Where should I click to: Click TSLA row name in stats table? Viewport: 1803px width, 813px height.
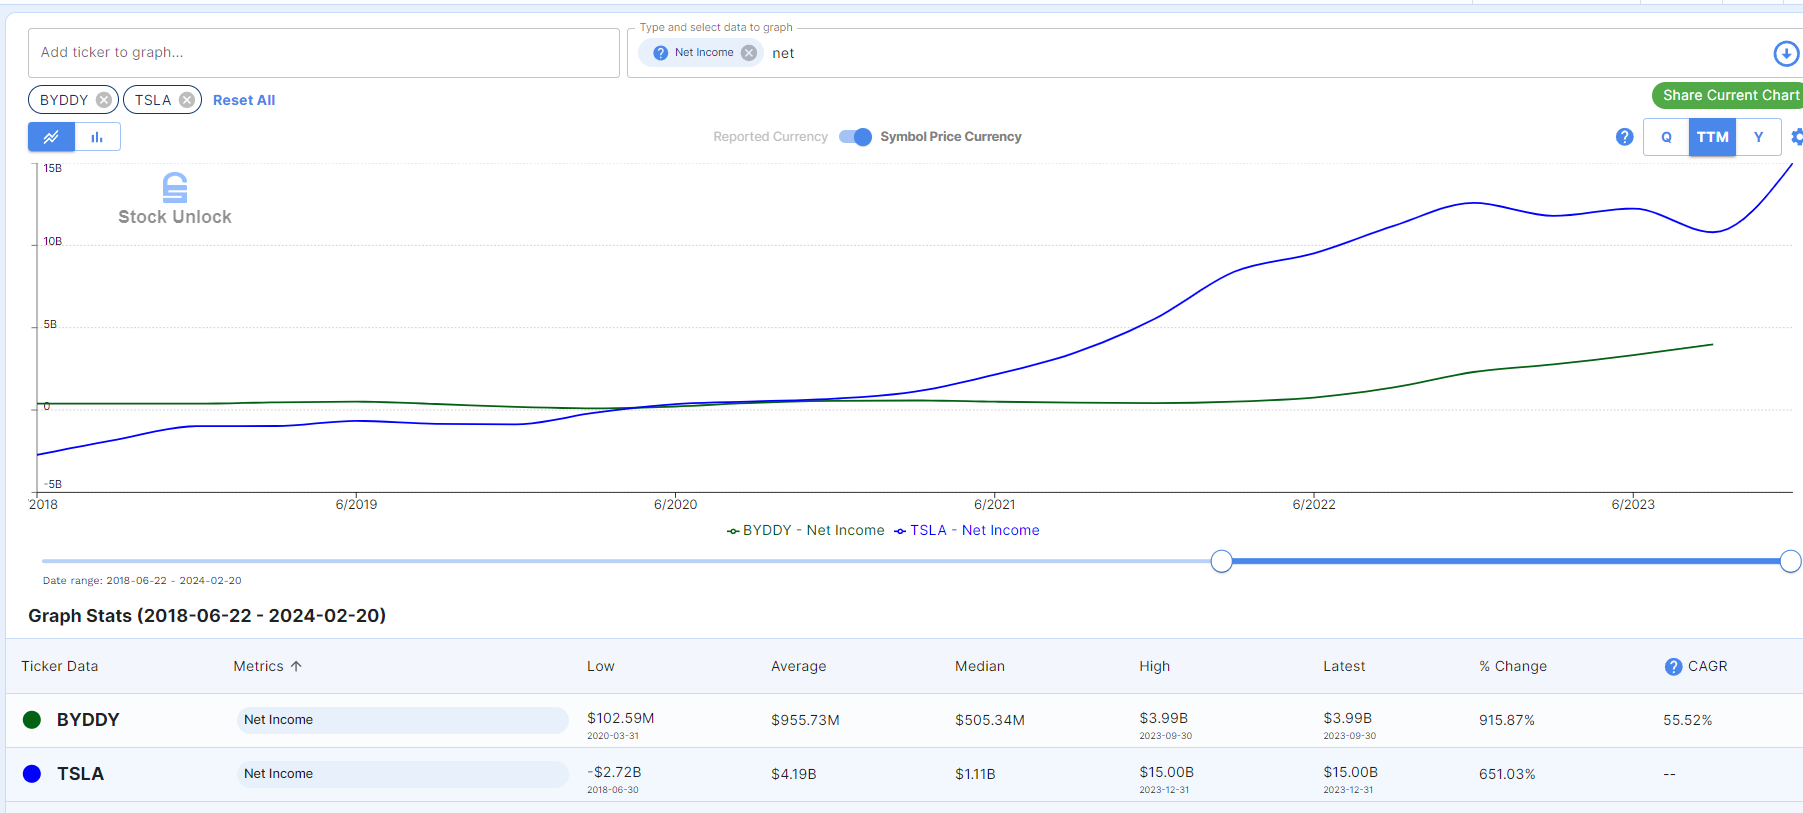(80, 774)
